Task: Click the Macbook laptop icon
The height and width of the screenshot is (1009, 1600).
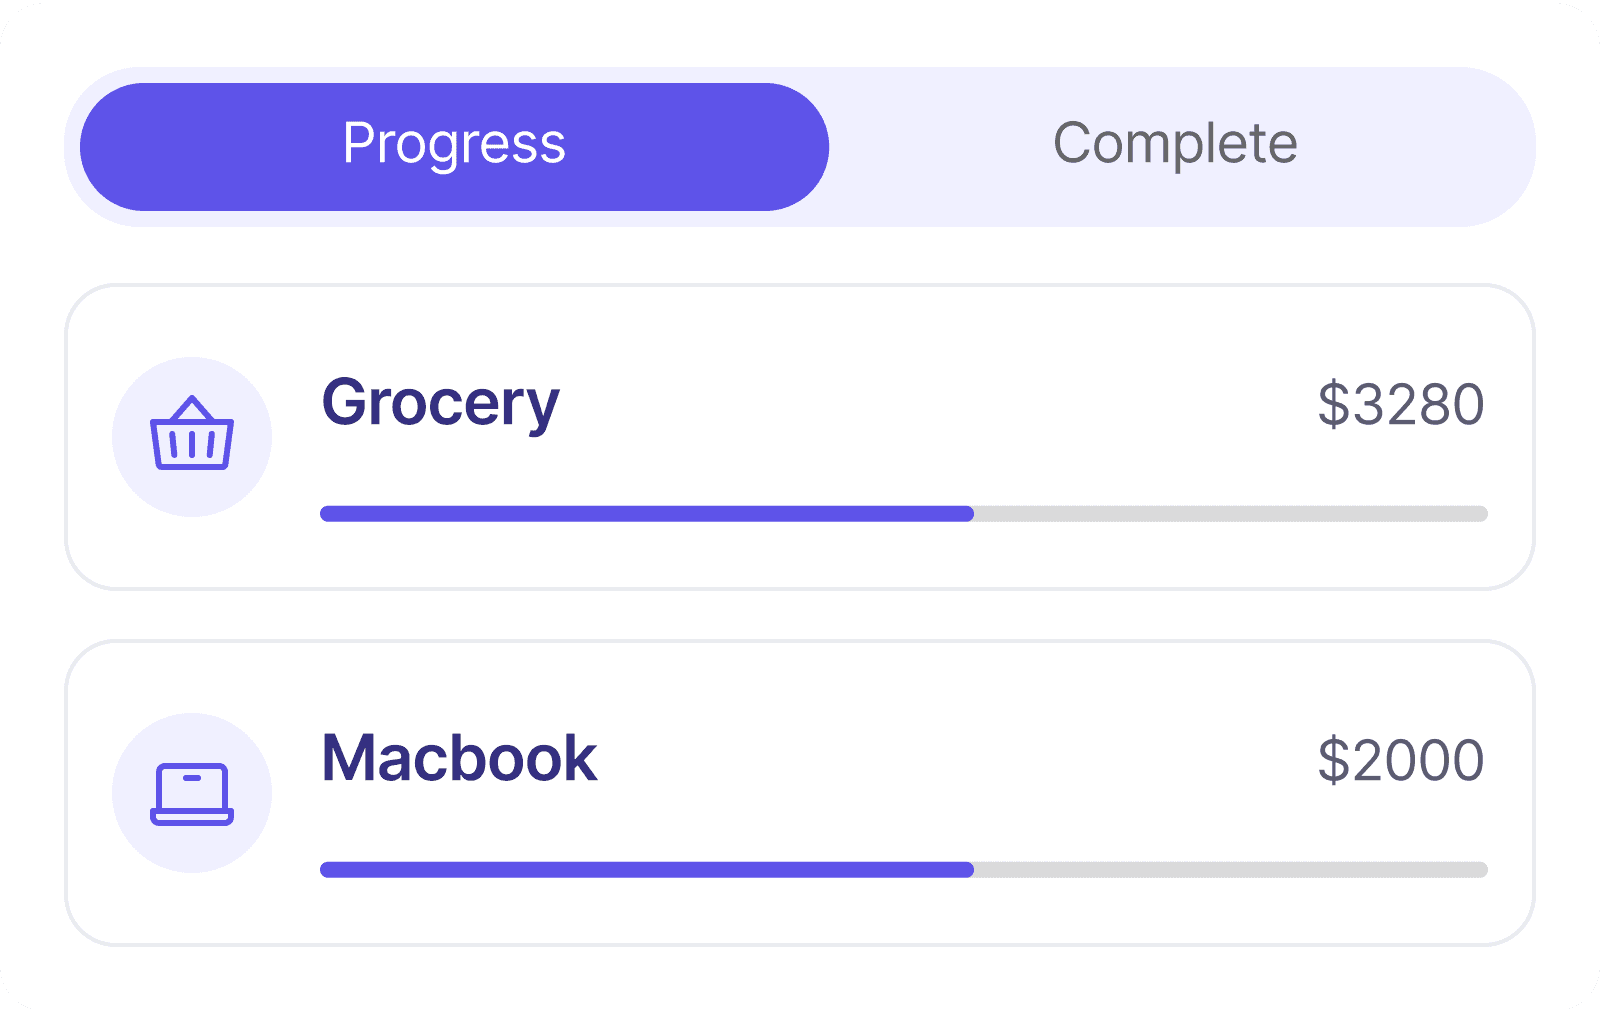Action: [x=192, y=793]
